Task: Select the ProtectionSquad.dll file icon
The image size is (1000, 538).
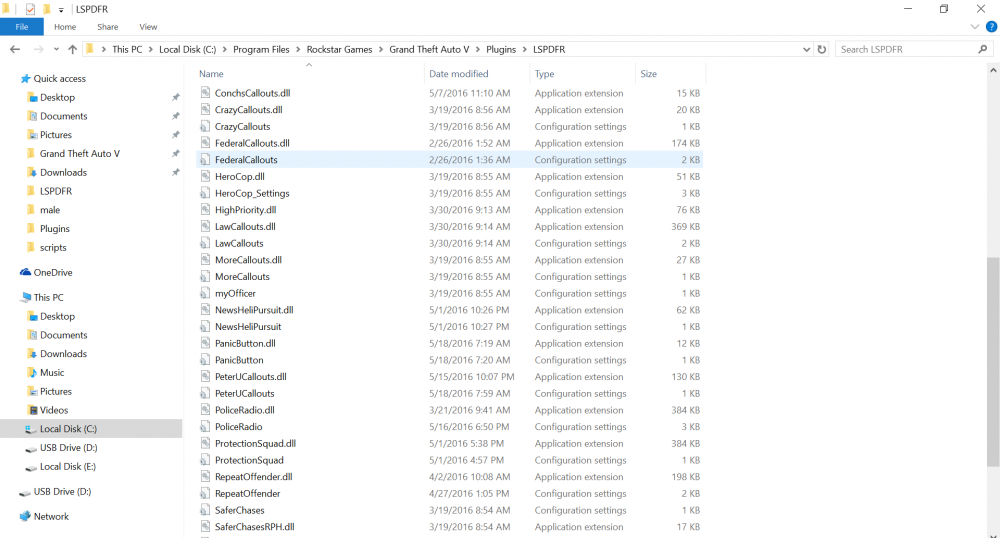Action: [205, 443]
